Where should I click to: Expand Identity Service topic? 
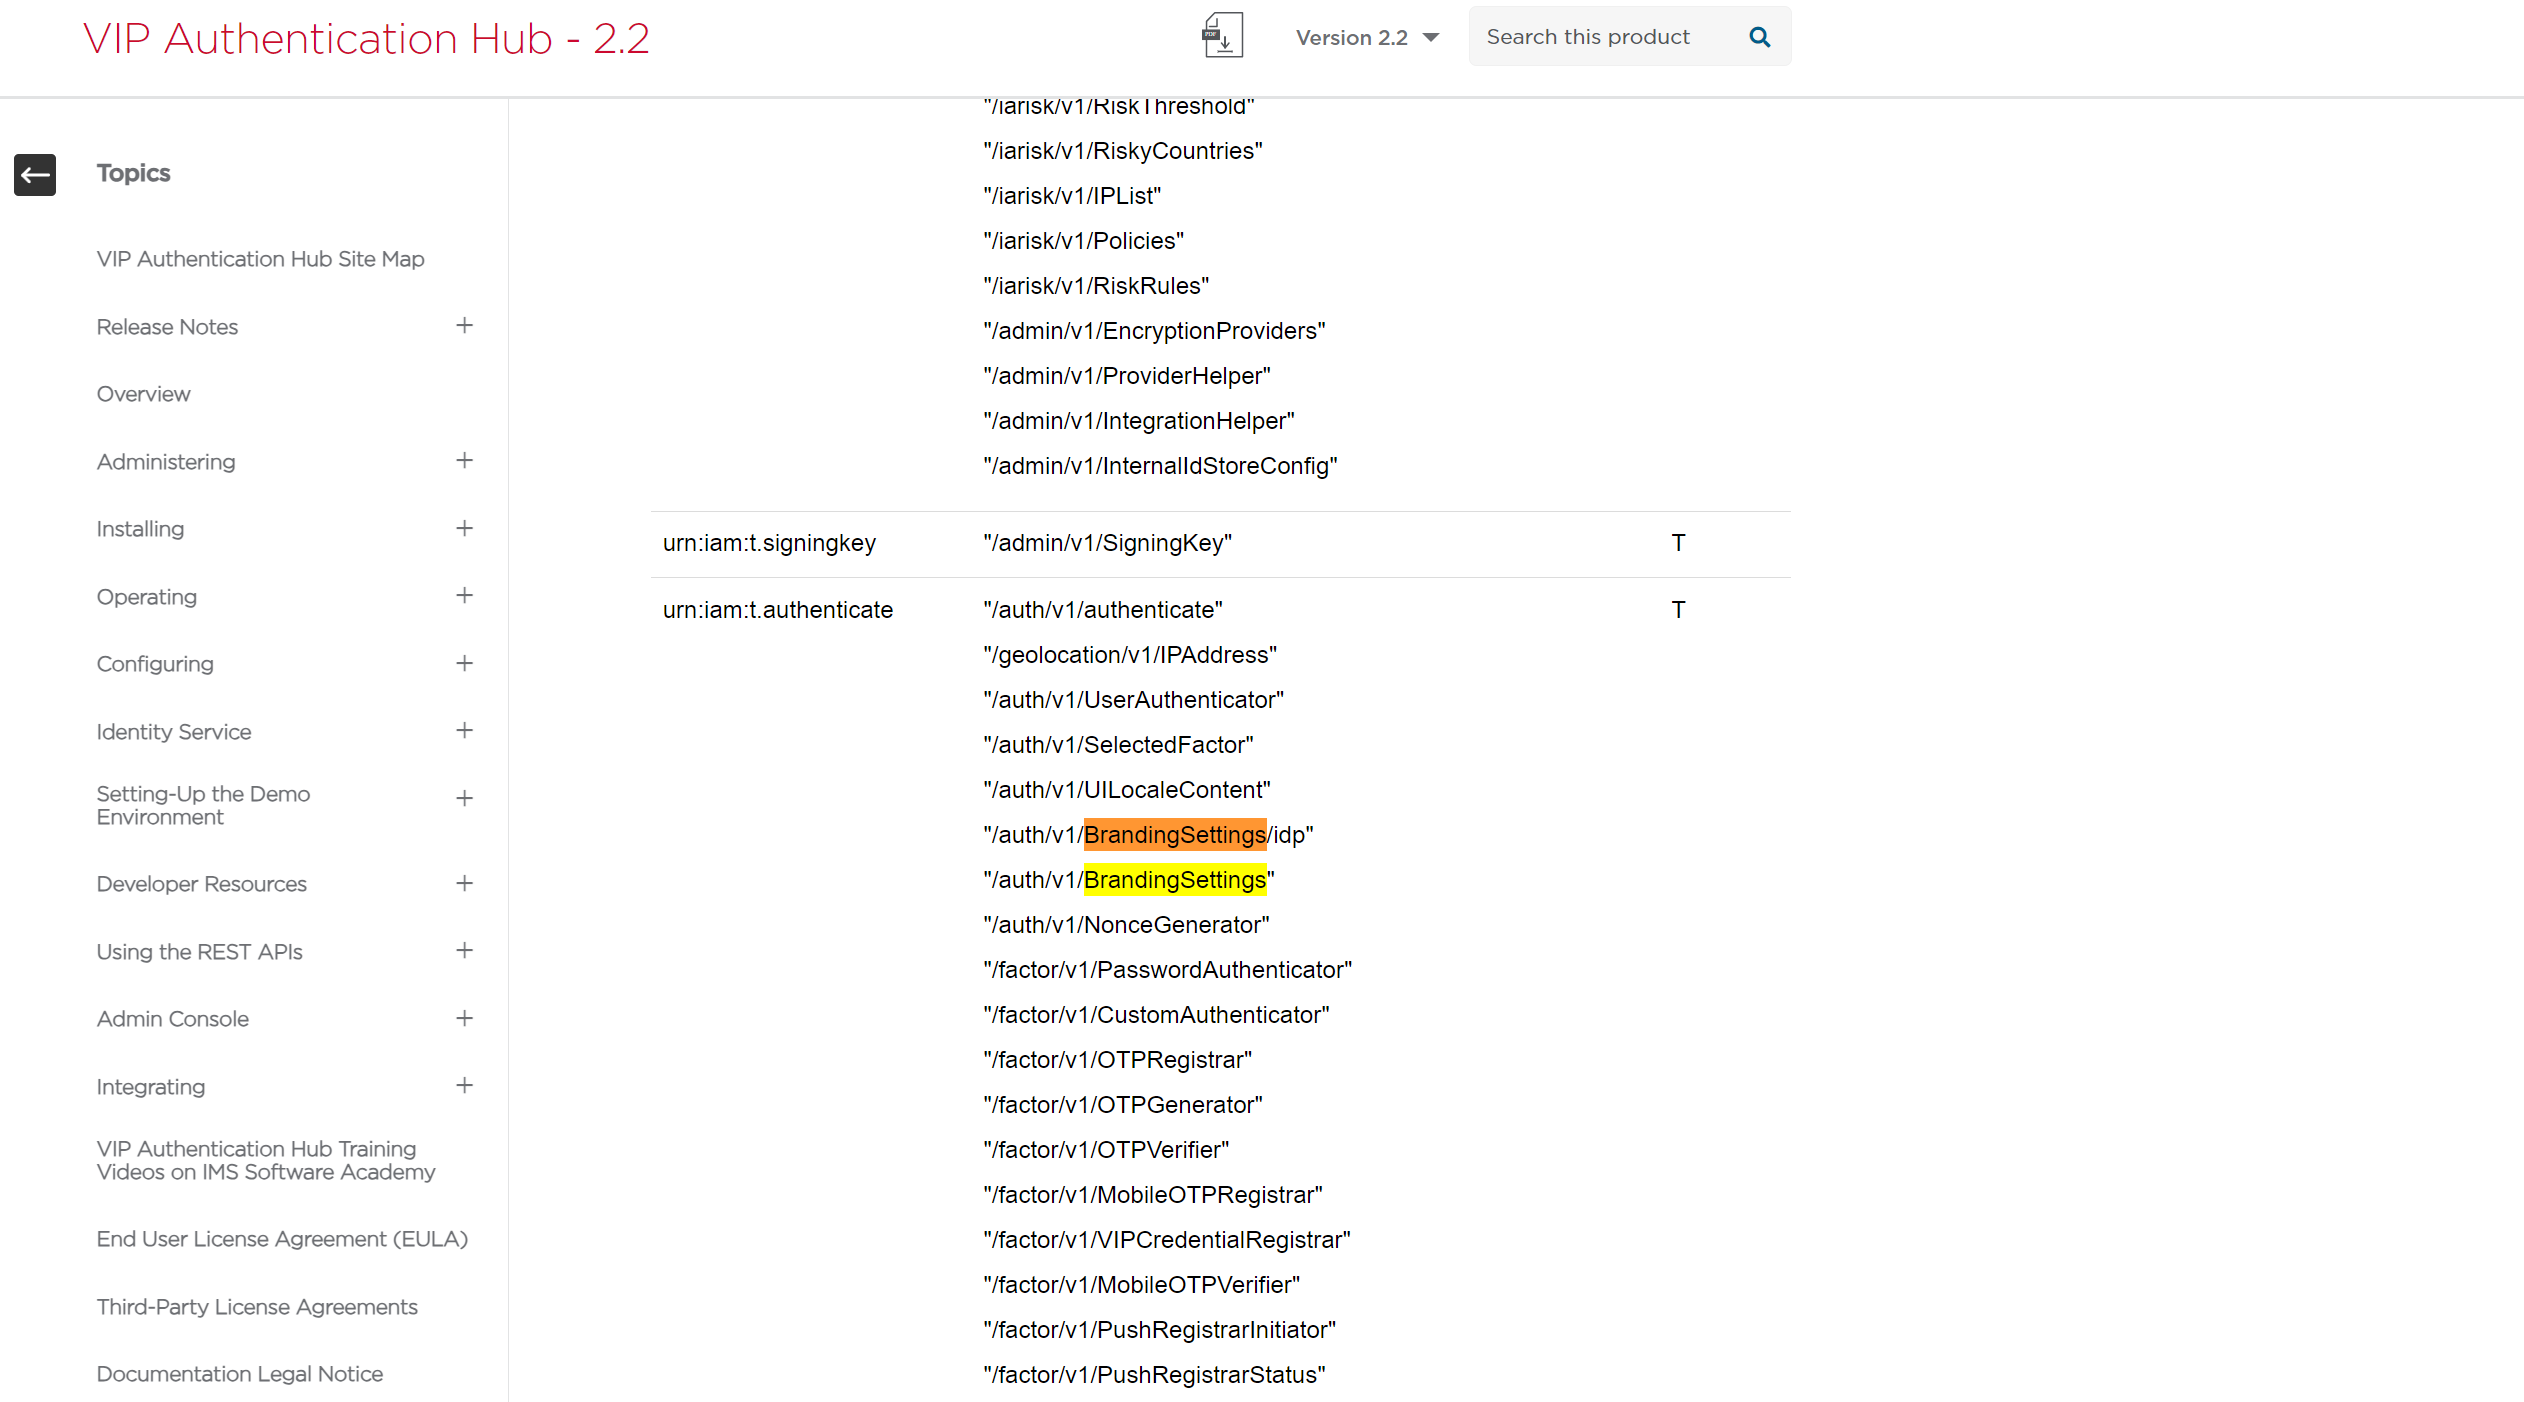(x=464, y=731)
